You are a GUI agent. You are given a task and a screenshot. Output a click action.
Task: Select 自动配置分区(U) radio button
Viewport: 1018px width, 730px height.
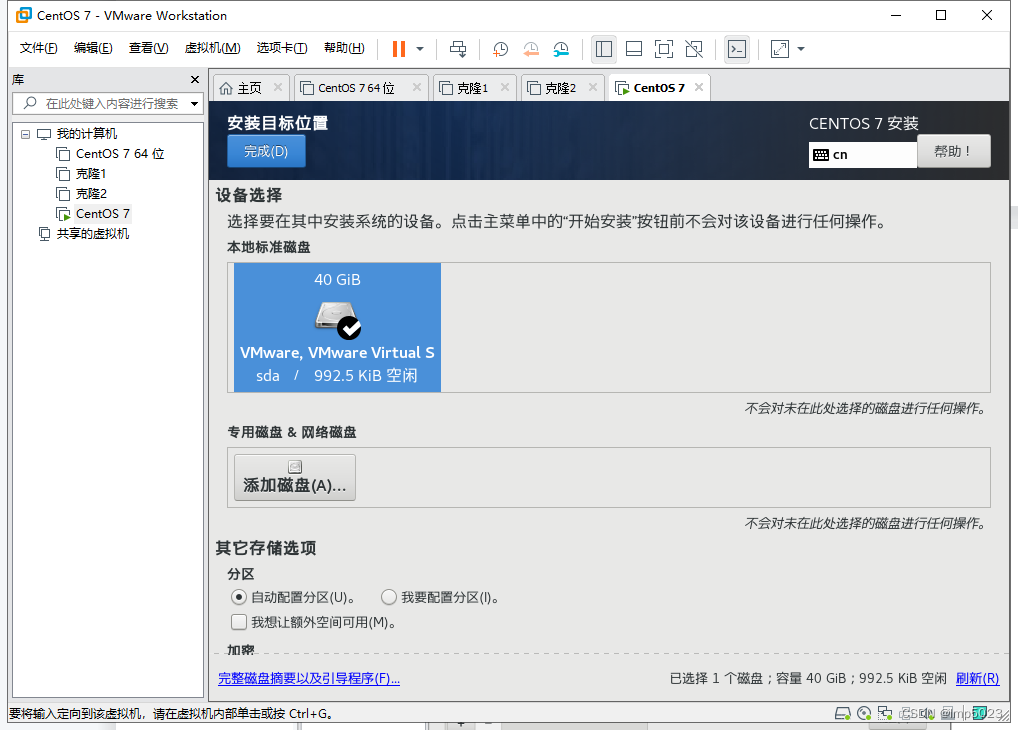[239, 597]
